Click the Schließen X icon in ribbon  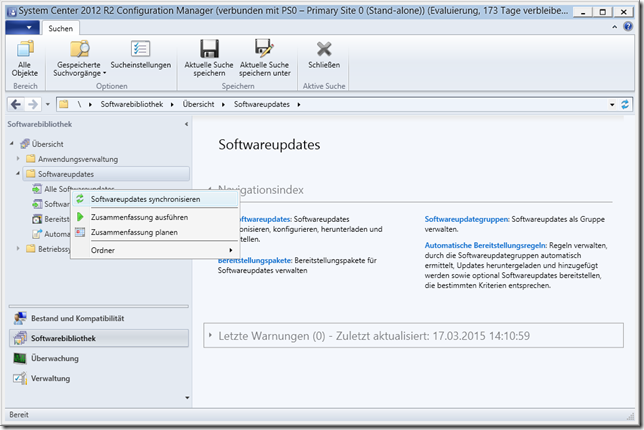324,49
